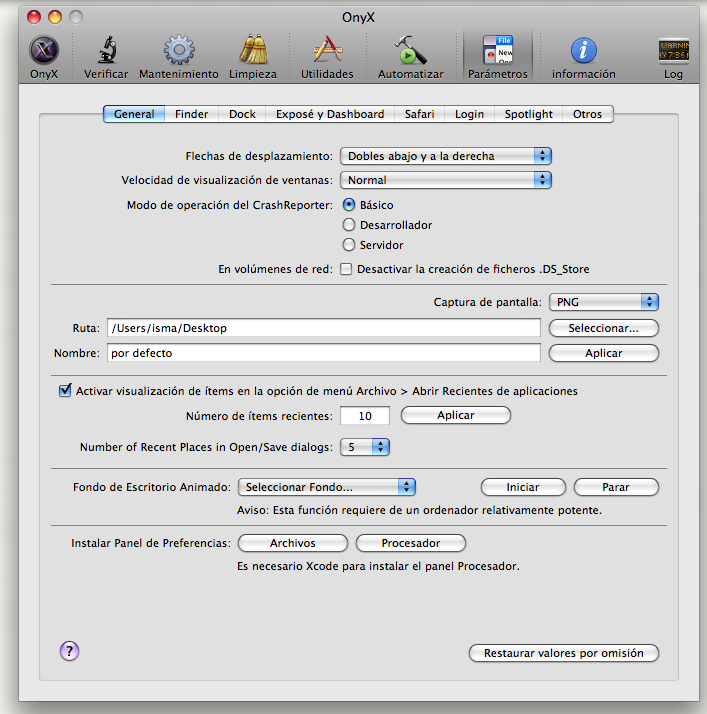This screenshot has height=714, width=707.
Task: Toggle Desactivar creación de ficheros .DS_Store
Action: click(346, 269)
